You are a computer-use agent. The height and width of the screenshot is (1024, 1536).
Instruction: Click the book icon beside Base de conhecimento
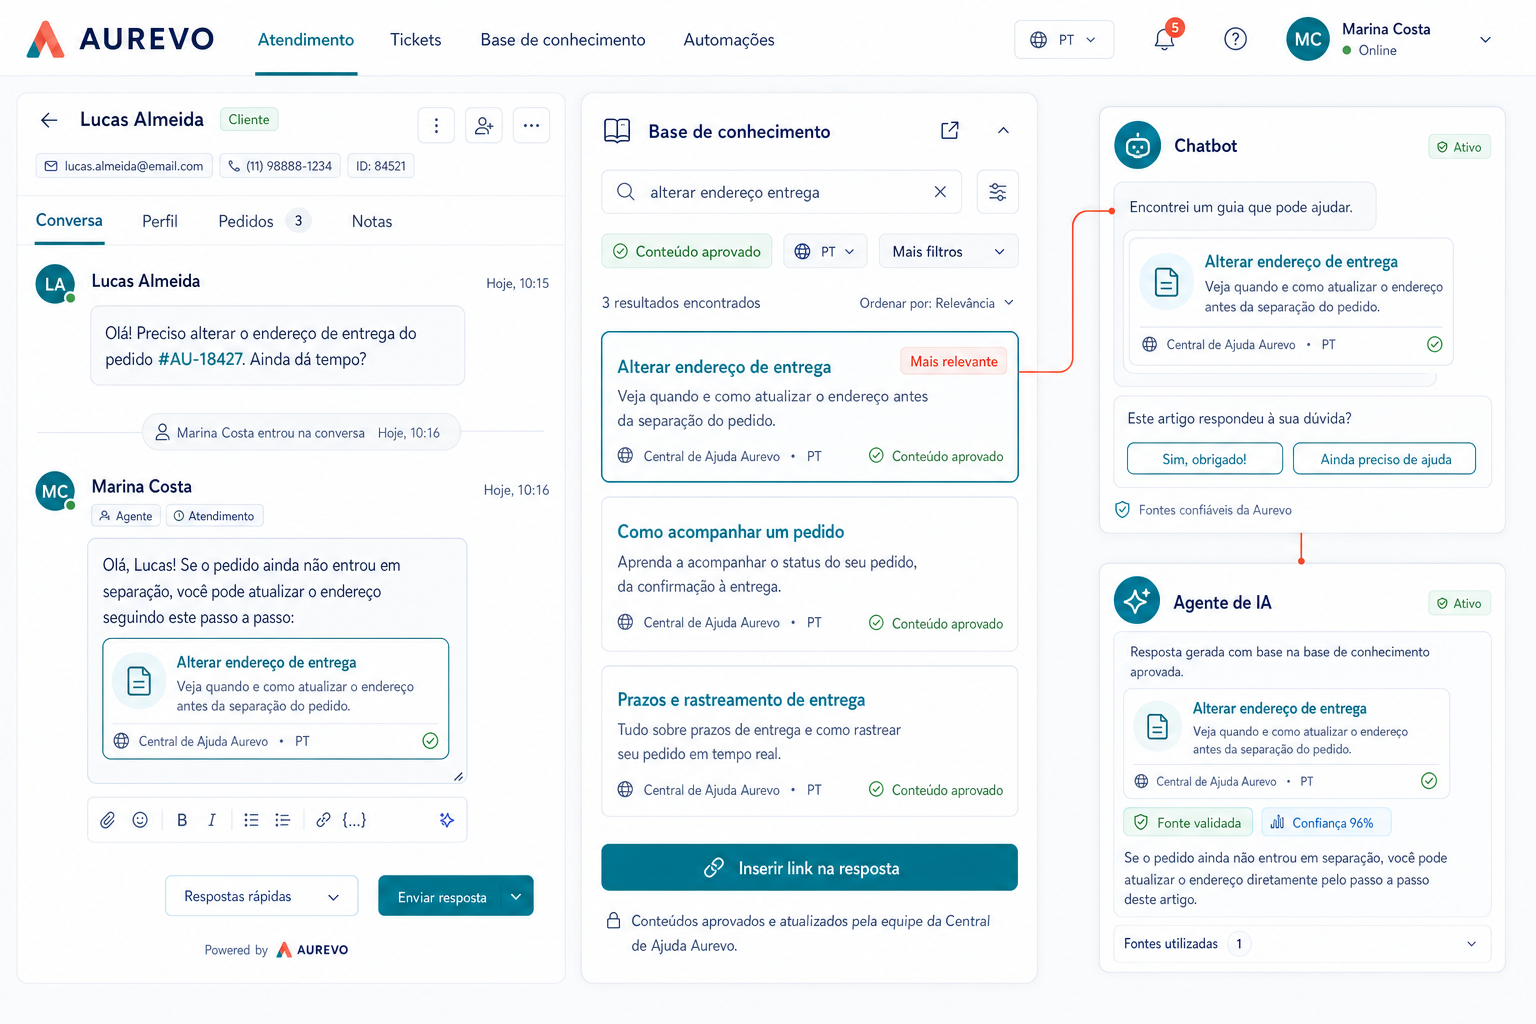coord(617,131)
